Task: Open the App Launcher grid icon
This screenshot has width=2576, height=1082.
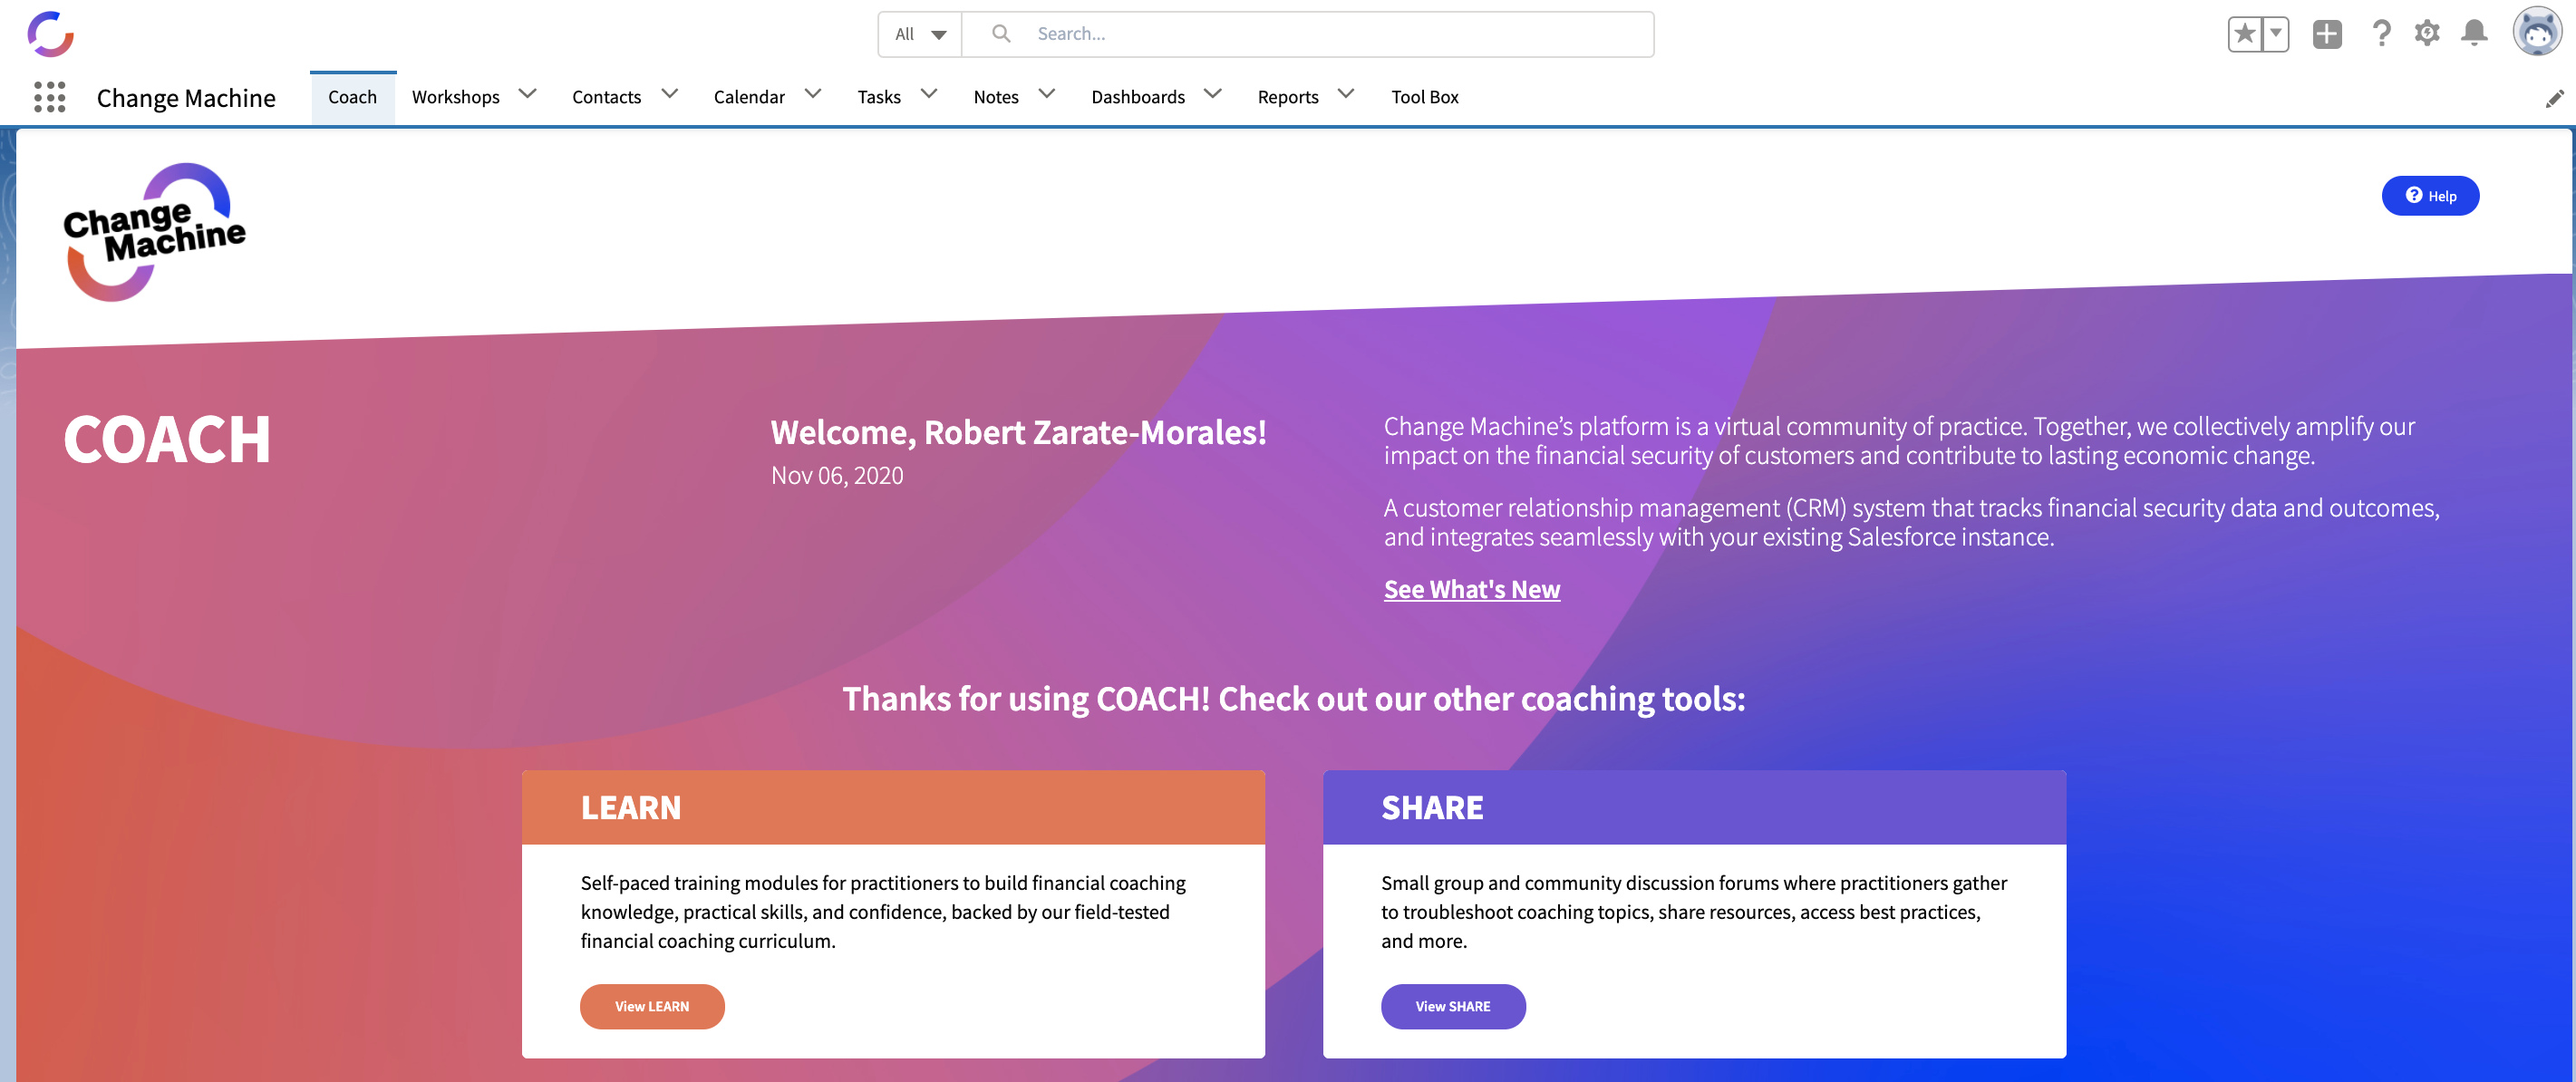Action: 49,97
